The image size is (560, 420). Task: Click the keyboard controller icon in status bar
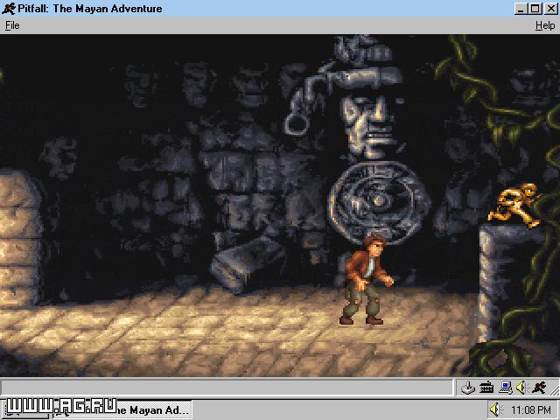(486, 388)
